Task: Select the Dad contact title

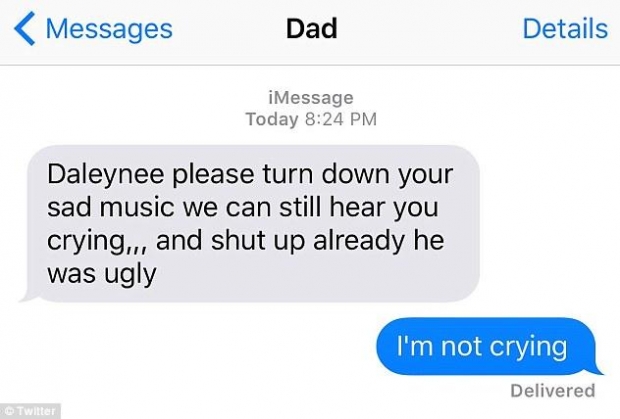Action: (x=312, y=29)
